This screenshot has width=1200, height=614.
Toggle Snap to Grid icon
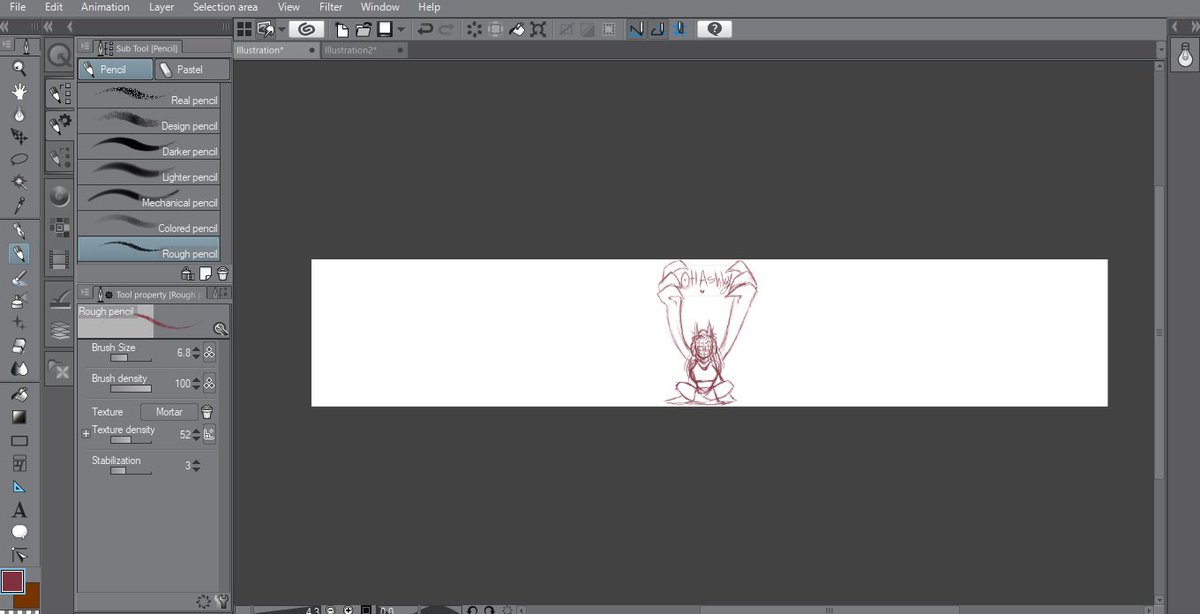click(679, 29)
